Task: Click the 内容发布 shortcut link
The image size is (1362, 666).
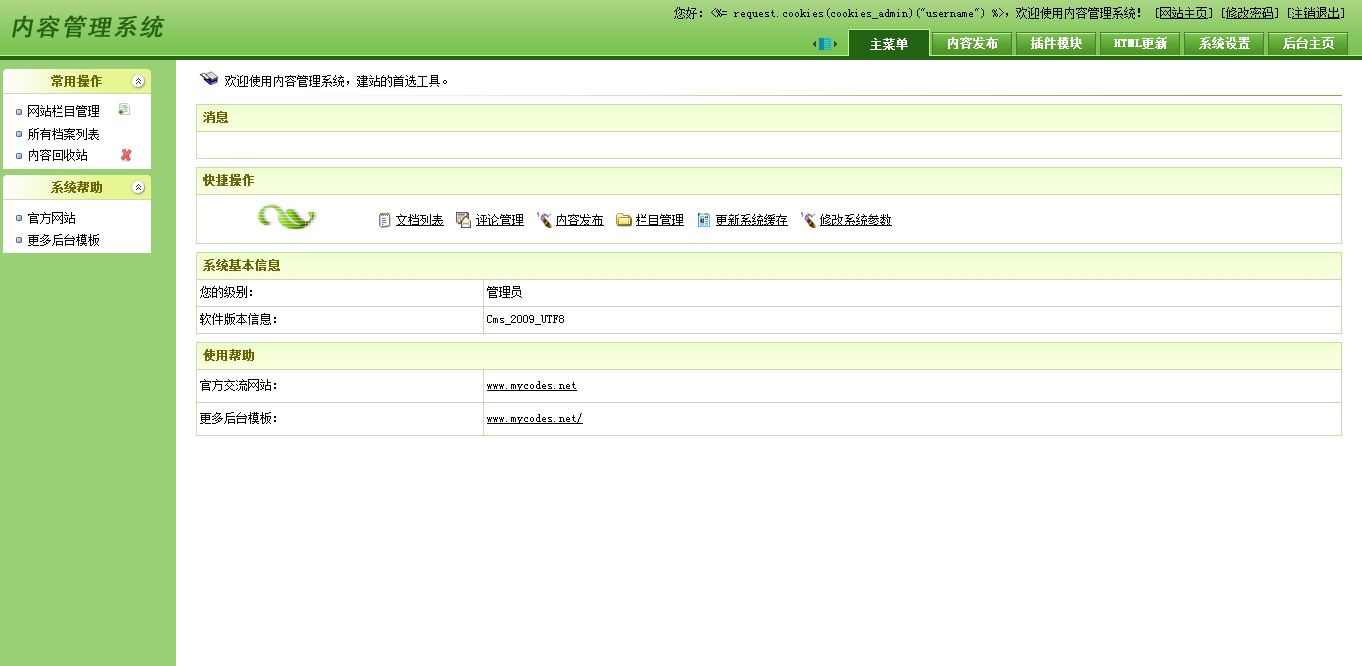Action: [580, 220]
